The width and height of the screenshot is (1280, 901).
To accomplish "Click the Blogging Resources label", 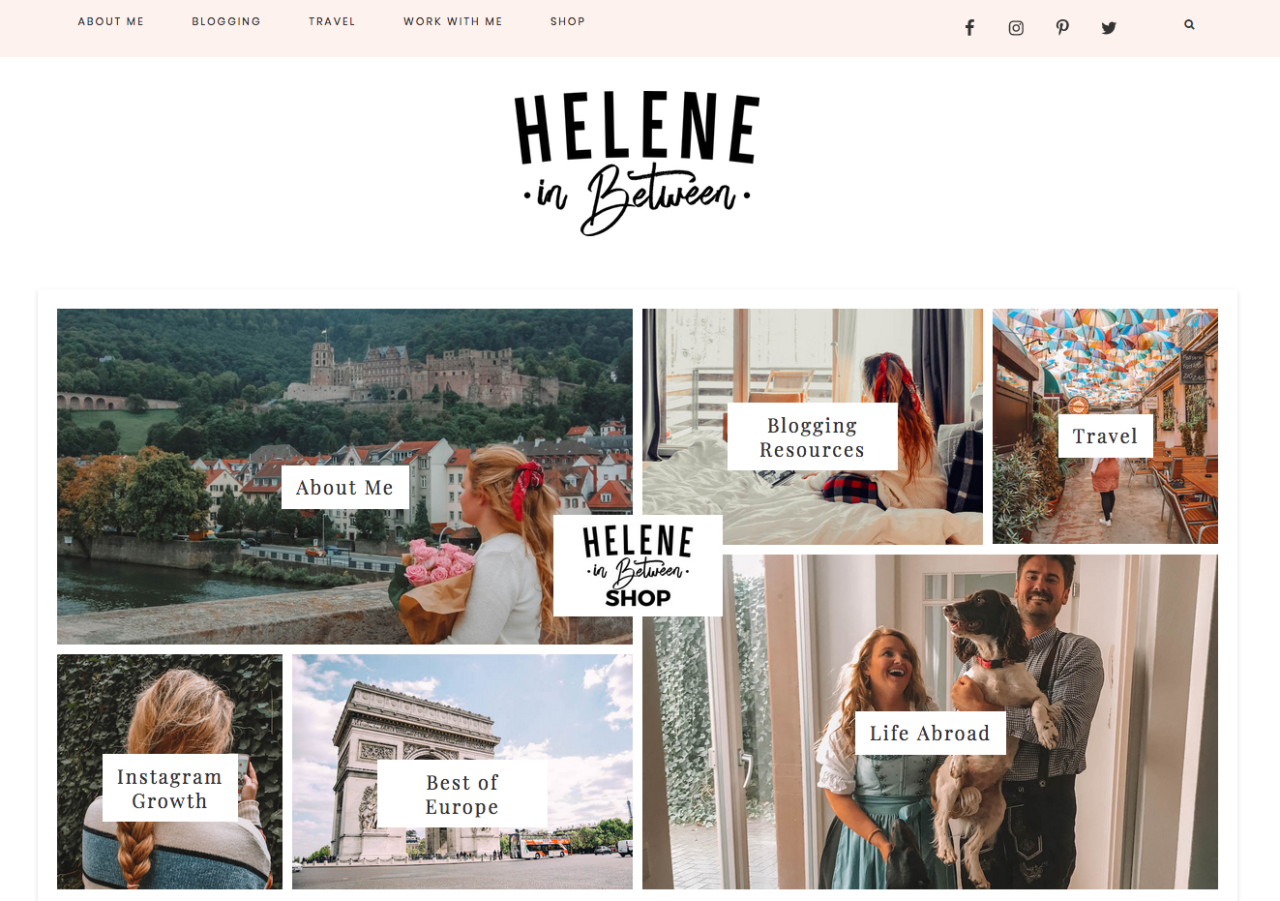I will click(812, 437).
